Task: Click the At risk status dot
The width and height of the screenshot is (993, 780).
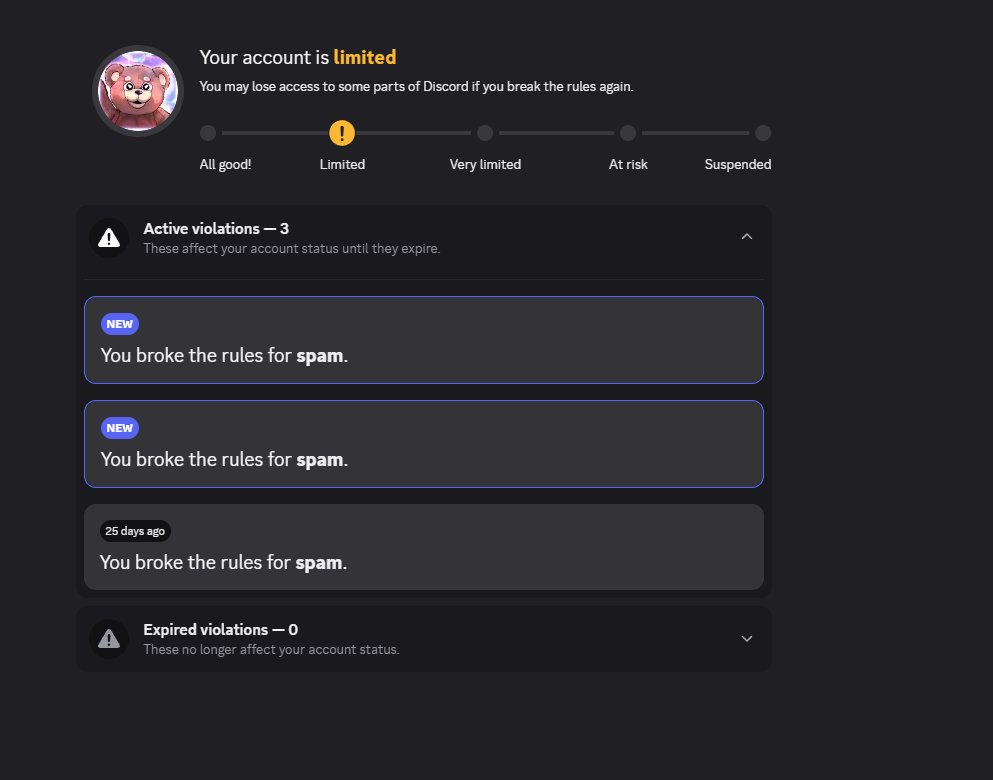Action: coord(628,133)
